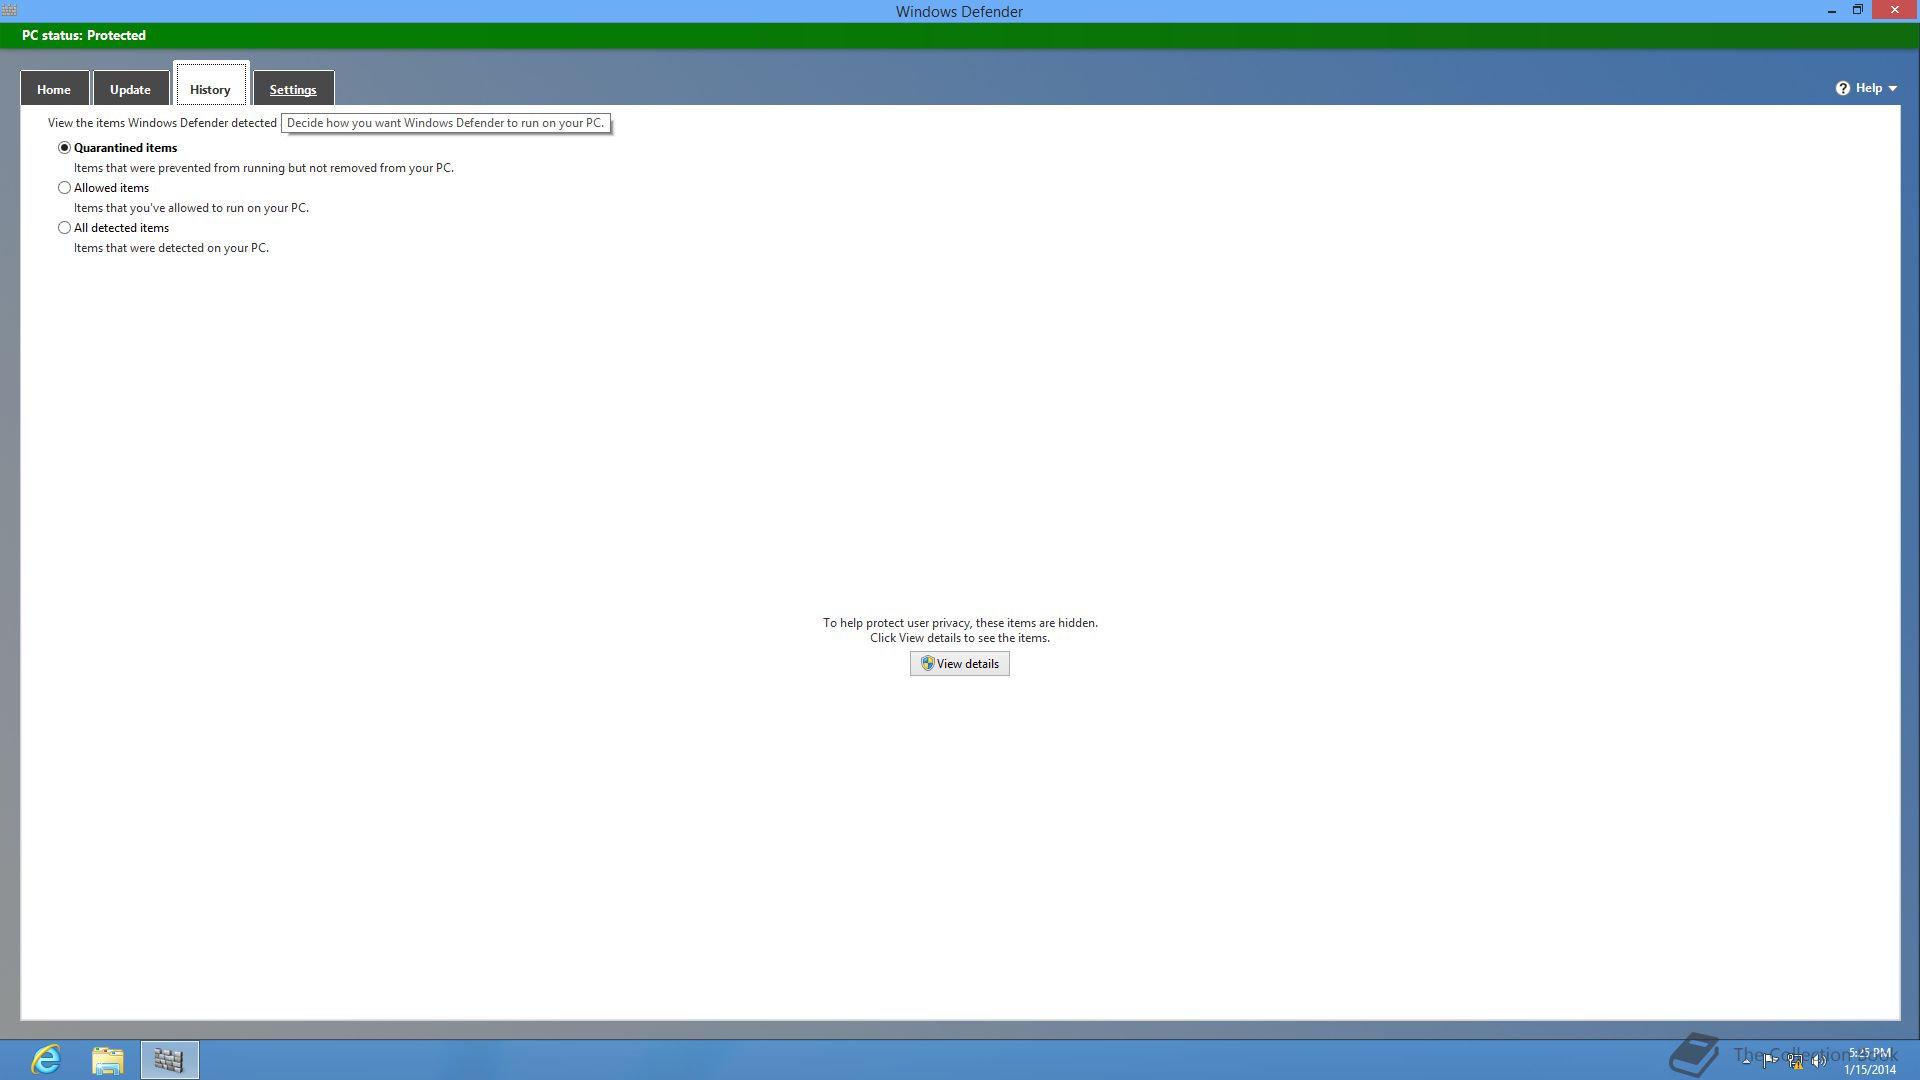This screenshot has height=1080, width=1920.
Task: Click the View details button
Action: click(x=960, y=664)
